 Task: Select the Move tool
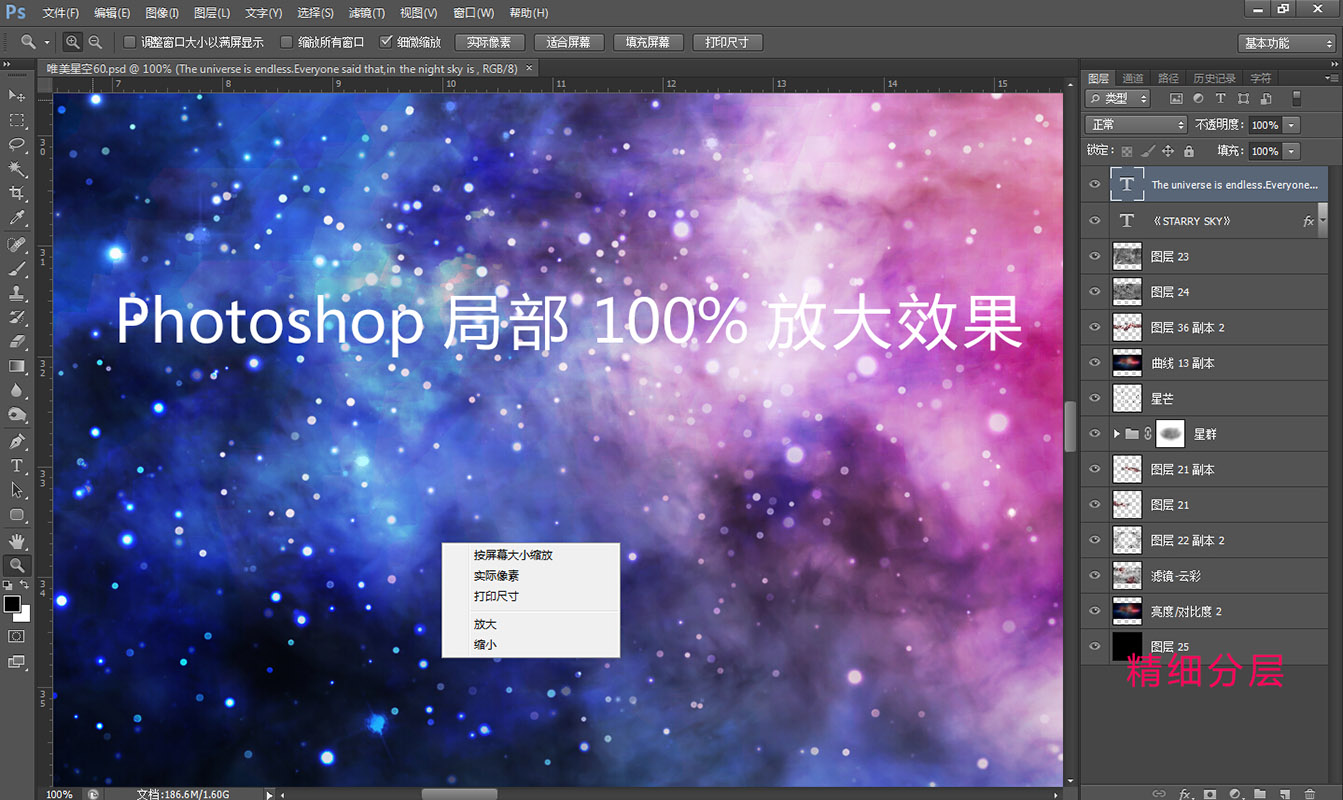(x=17, y=95)
